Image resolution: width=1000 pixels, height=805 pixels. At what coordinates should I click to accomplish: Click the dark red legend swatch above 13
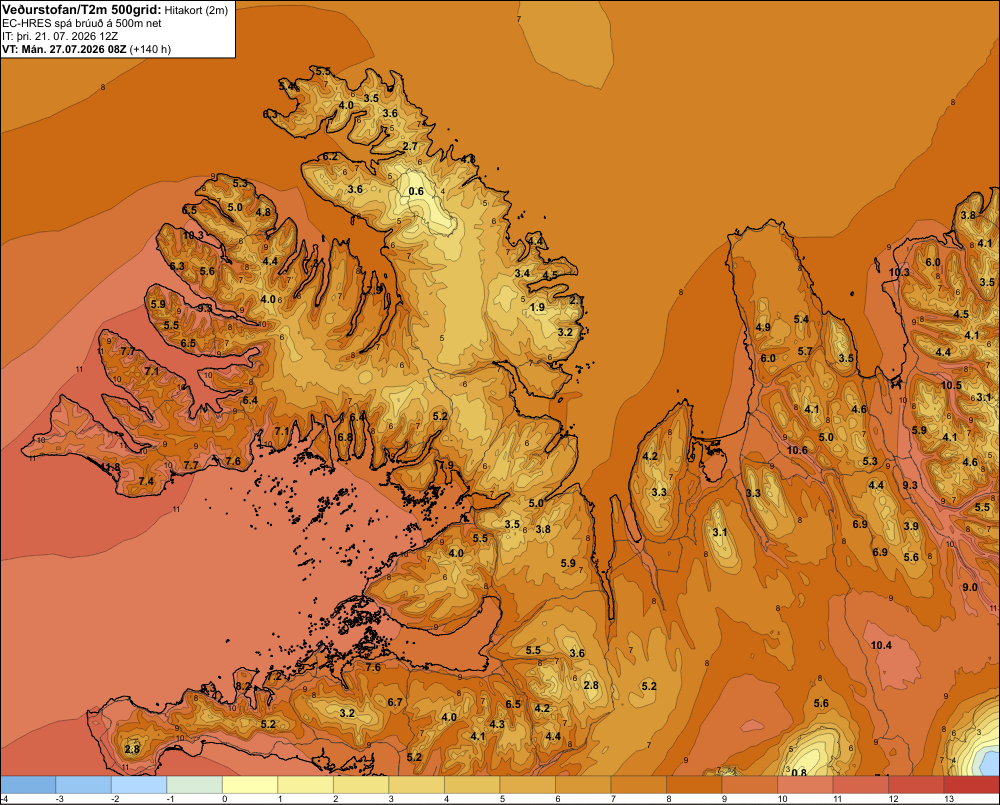pyautogui.click(x=971, y=785)
